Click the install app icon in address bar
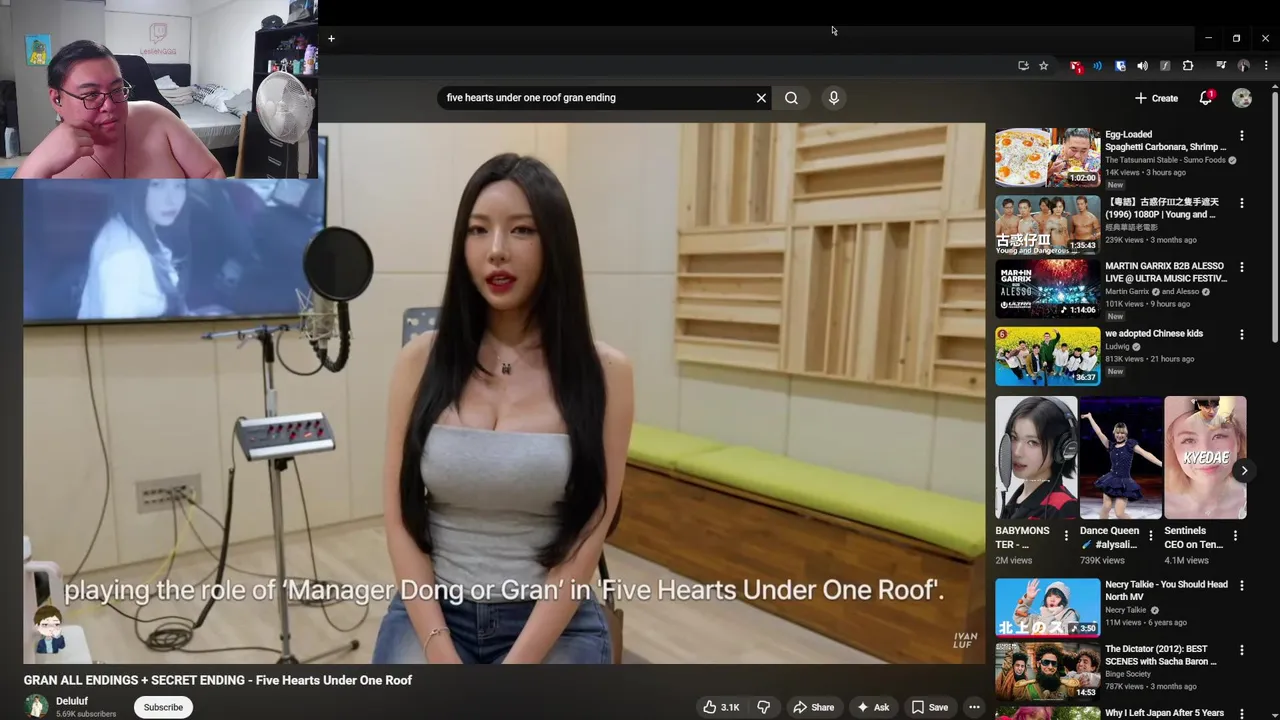 [x=1023, y=66]
